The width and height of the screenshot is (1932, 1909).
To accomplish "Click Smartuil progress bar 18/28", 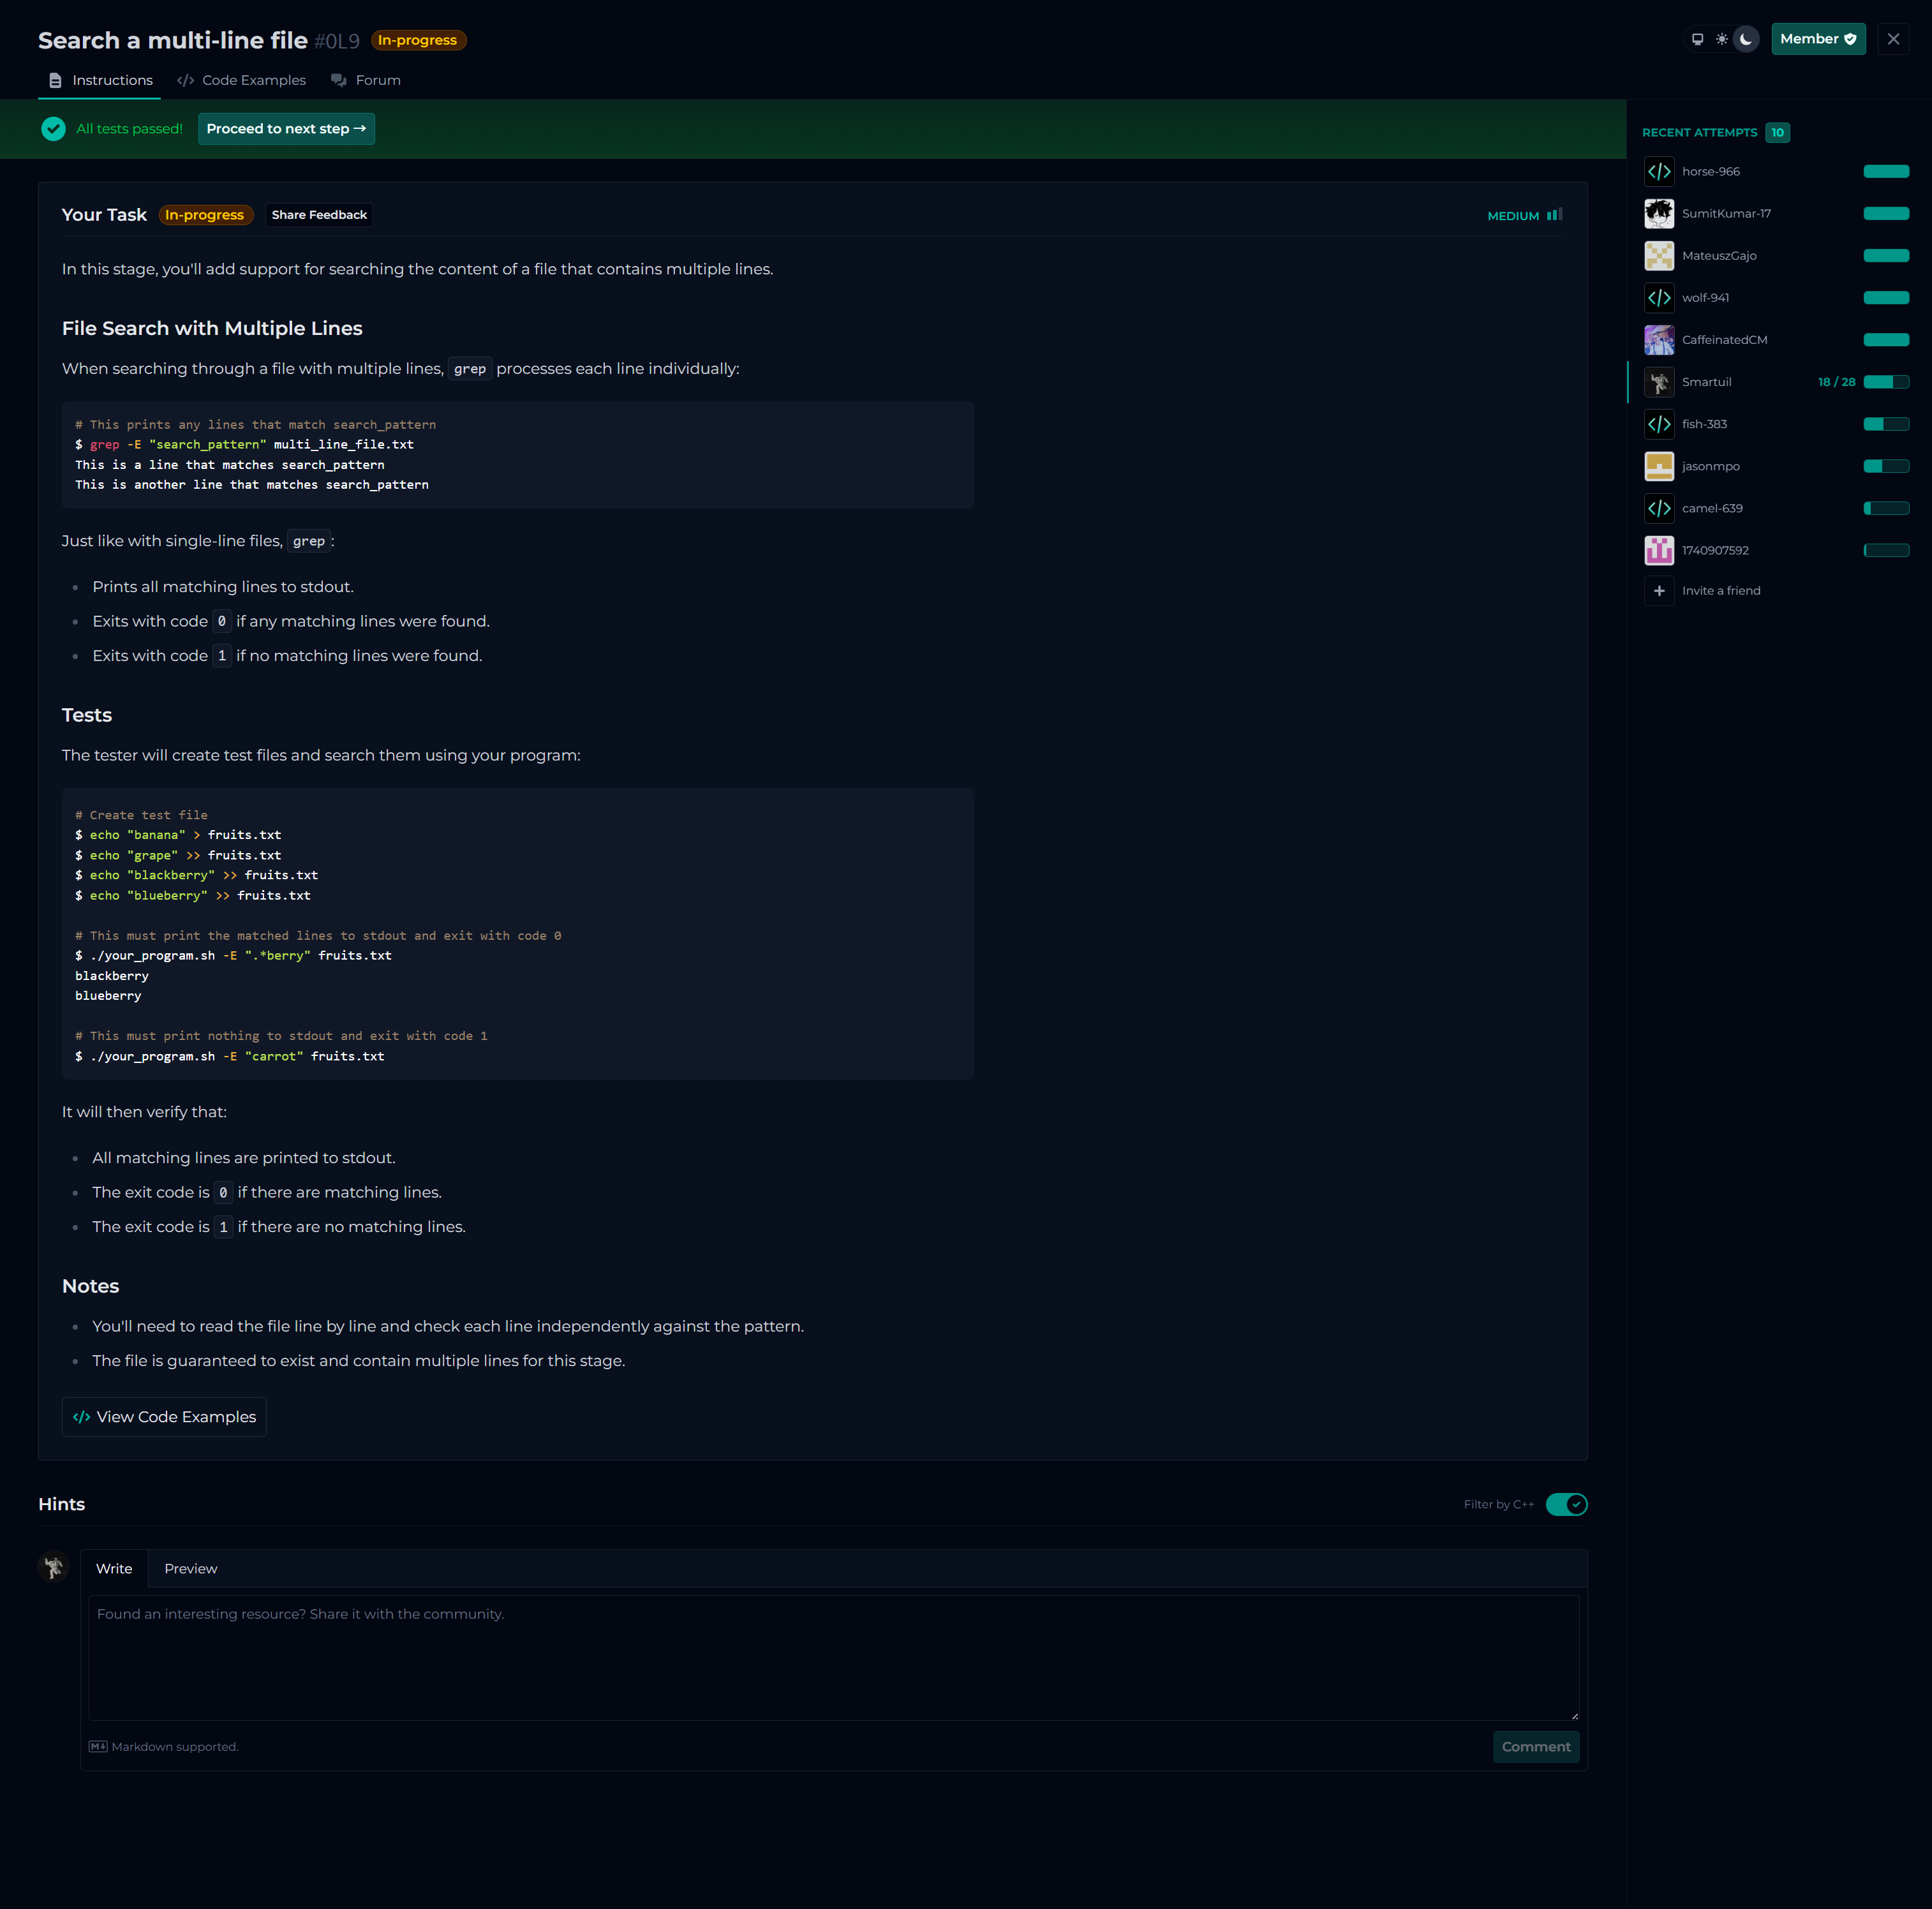I will coord(1885,382).
